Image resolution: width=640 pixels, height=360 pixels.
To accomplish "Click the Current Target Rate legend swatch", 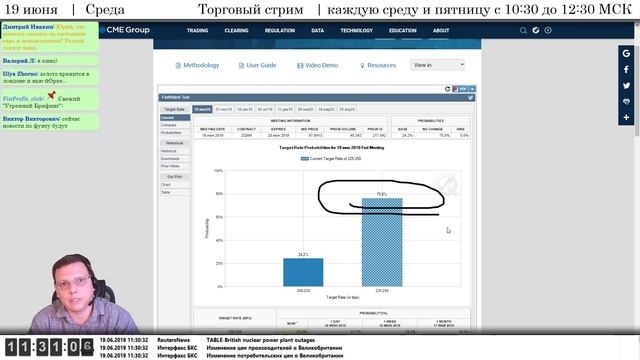I will click(x=304, y=159).
